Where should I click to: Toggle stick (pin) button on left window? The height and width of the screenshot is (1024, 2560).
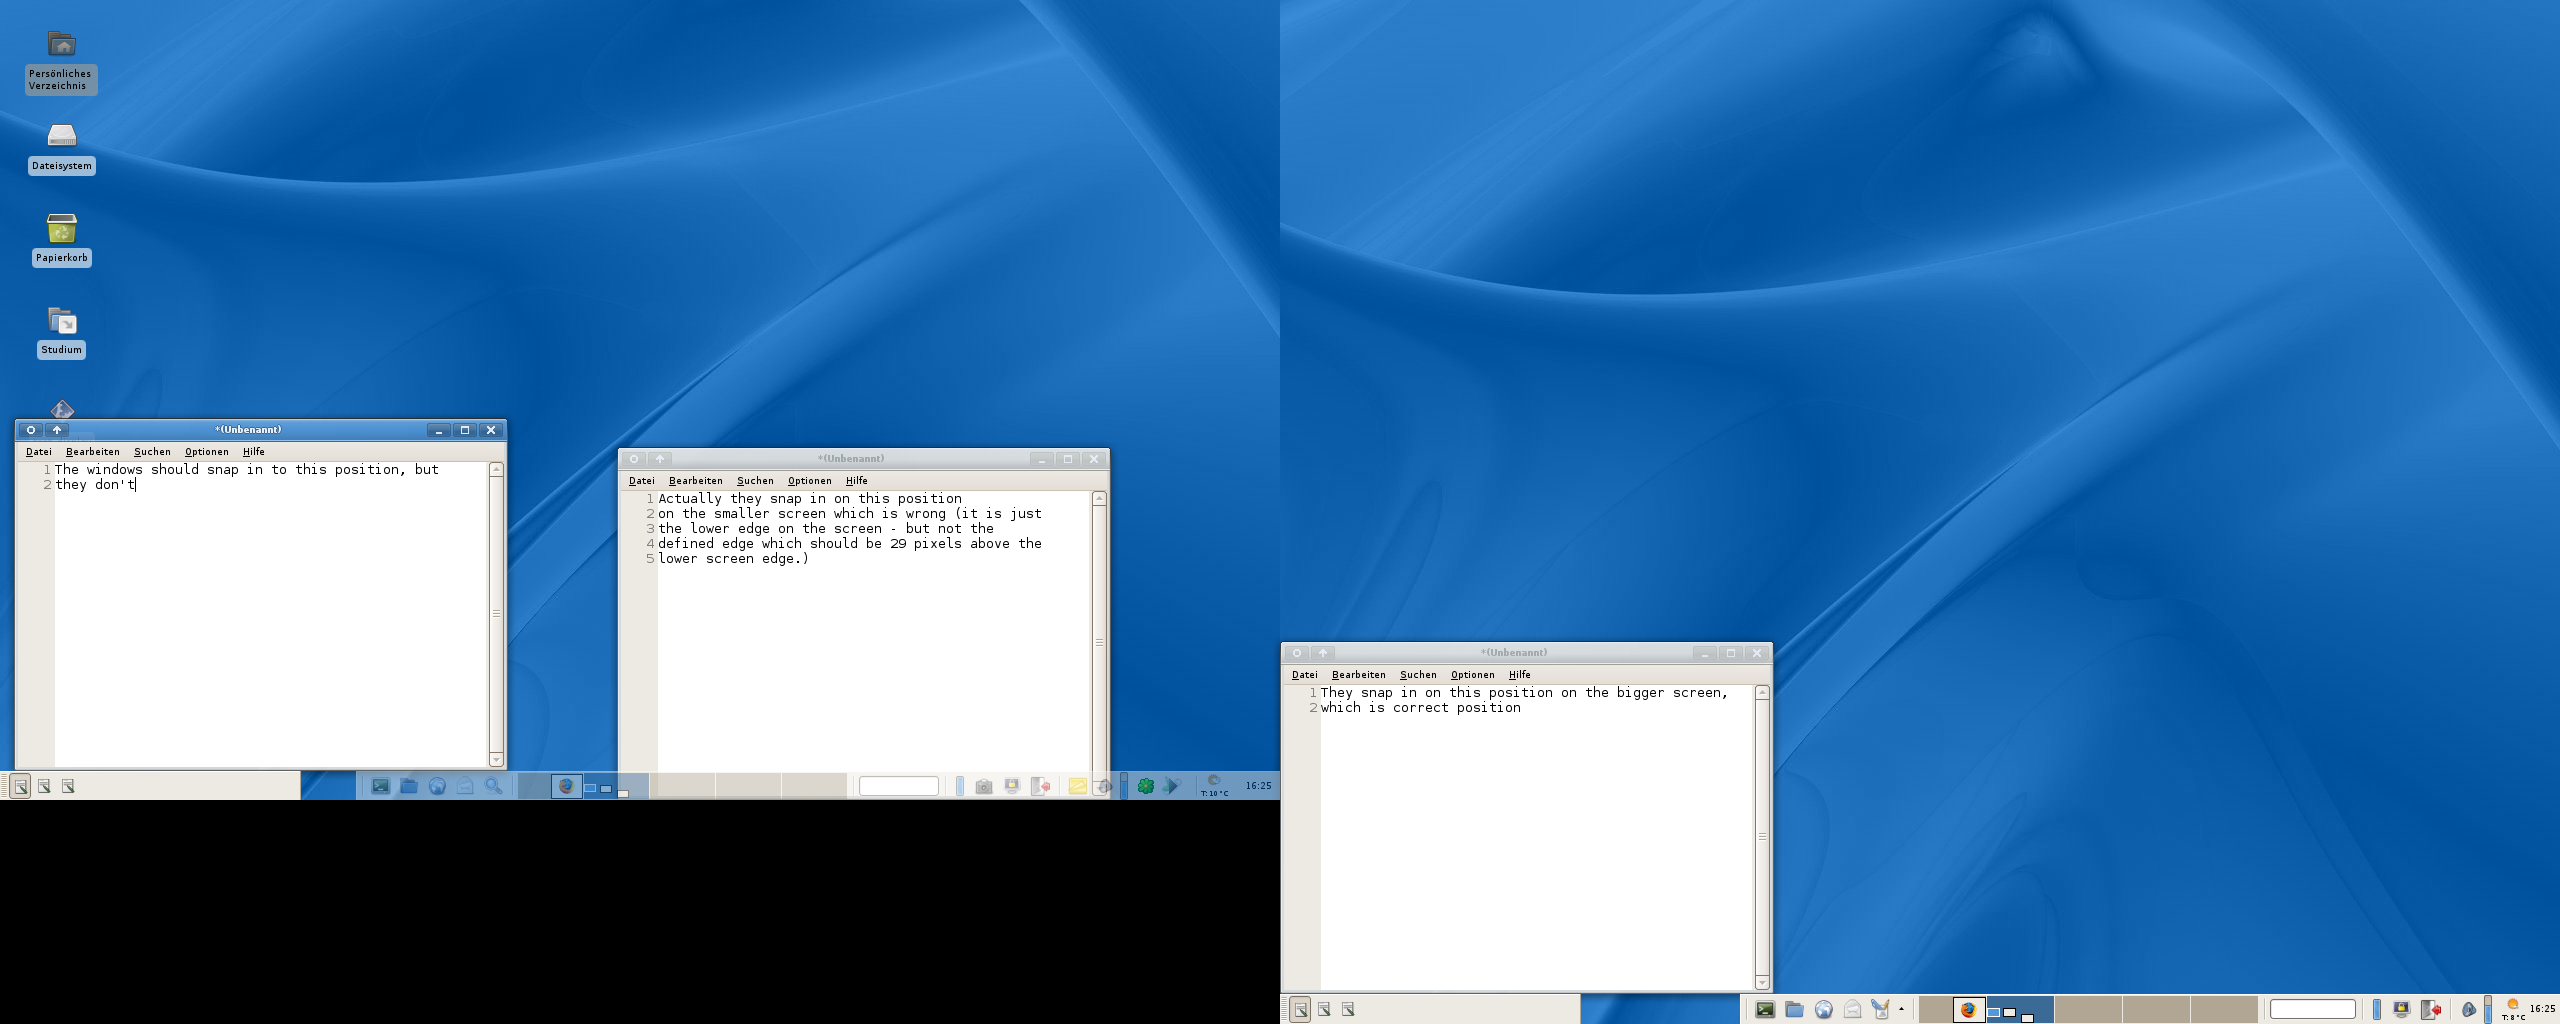point(31,430)
